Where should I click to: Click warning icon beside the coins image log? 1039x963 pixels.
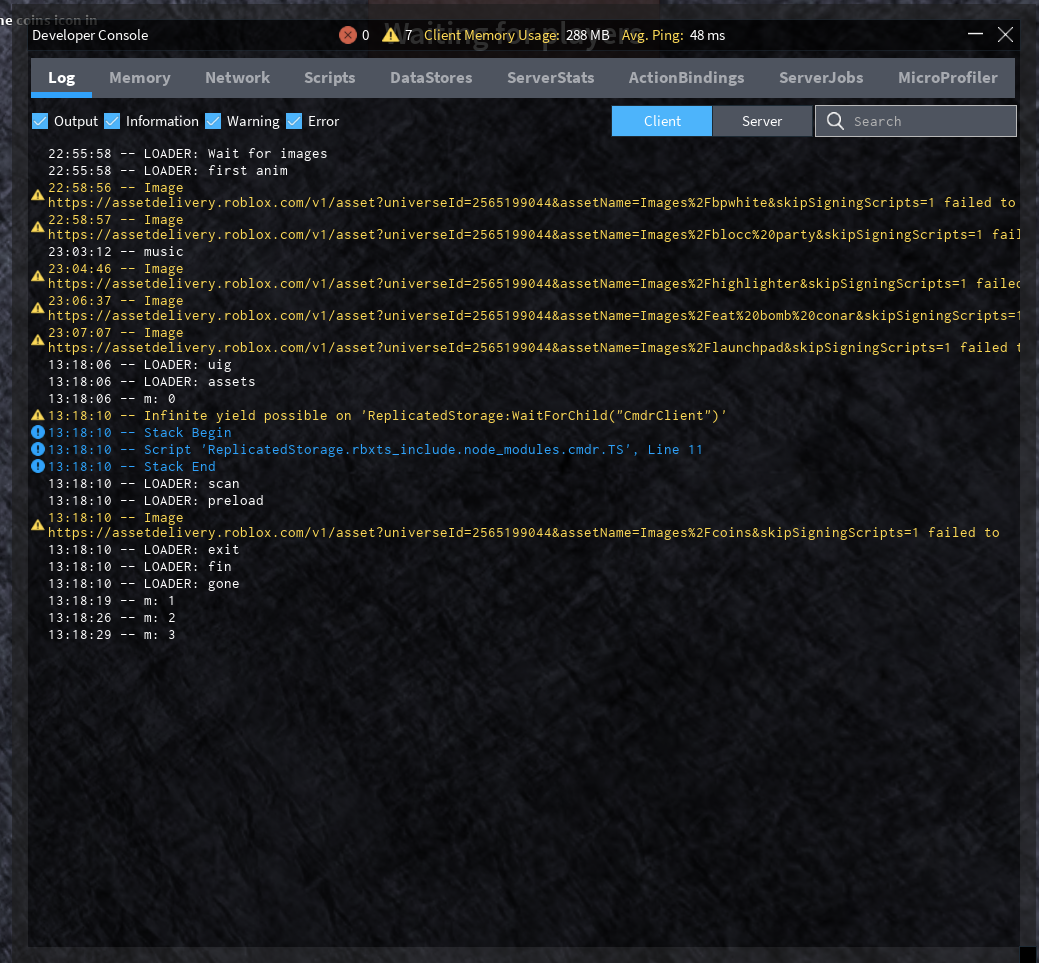coord(38,525)
